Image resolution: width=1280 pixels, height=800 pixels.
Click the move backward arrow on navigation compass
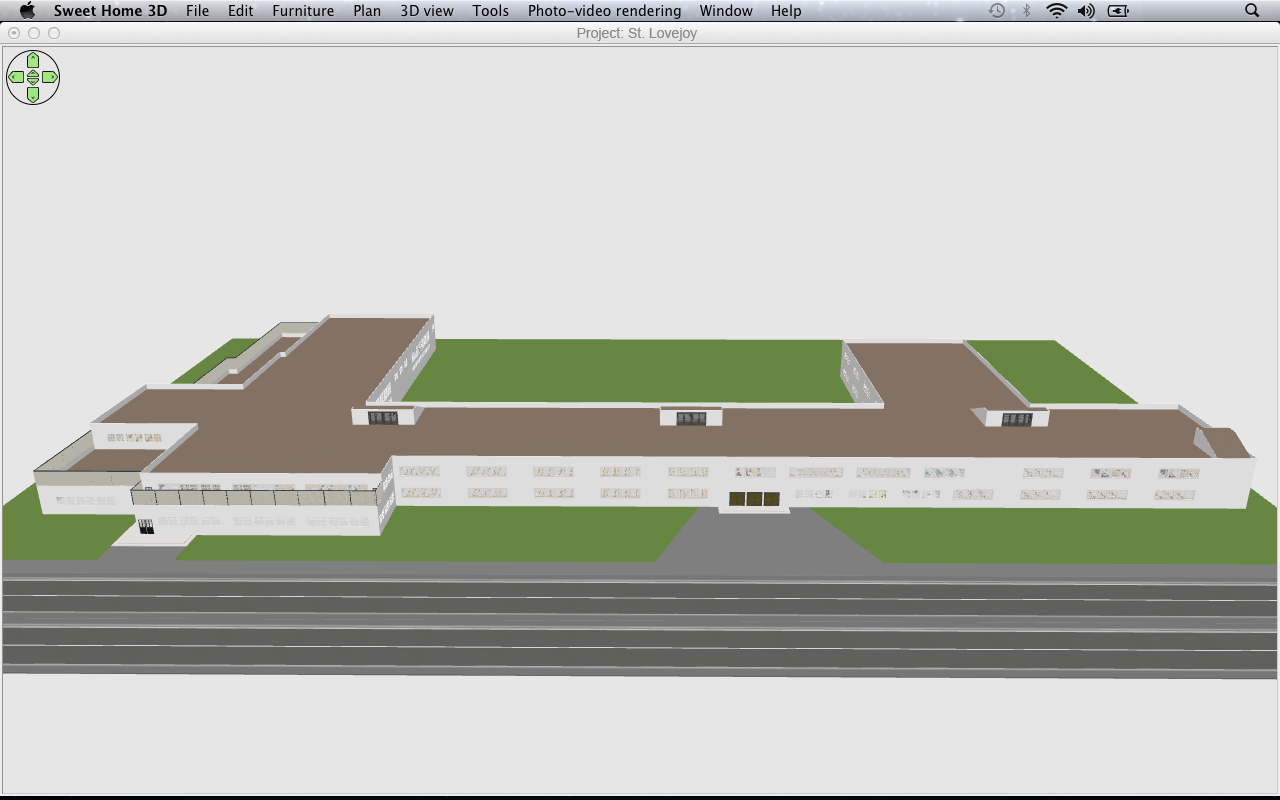pos(33,95)
